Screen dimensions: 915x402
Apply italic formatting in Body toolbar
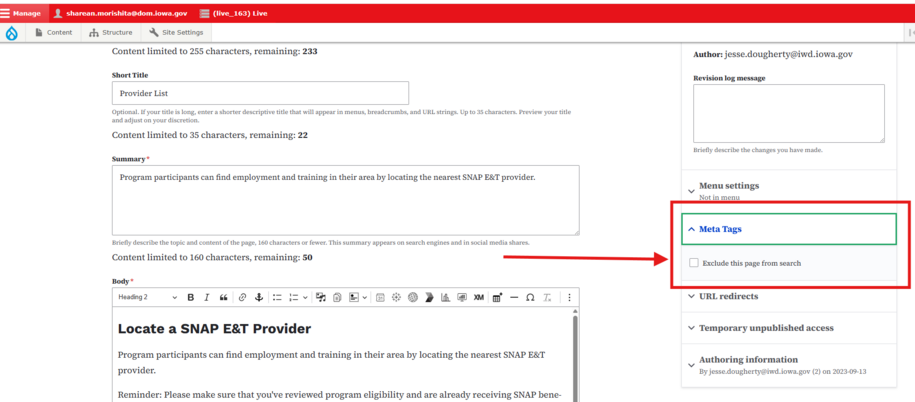pyautogui.click(x=206, y=297)
